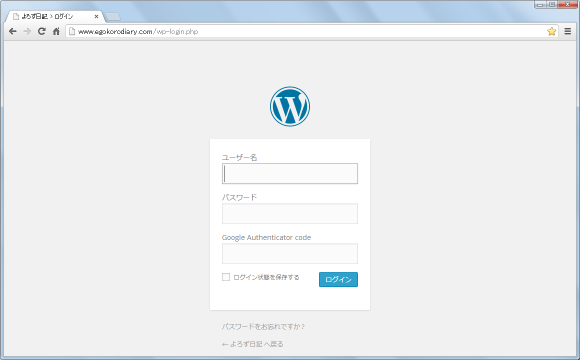580x360 pixels.
Task: Close the よろず日記 ログイン tab
Action: (96, 17)
